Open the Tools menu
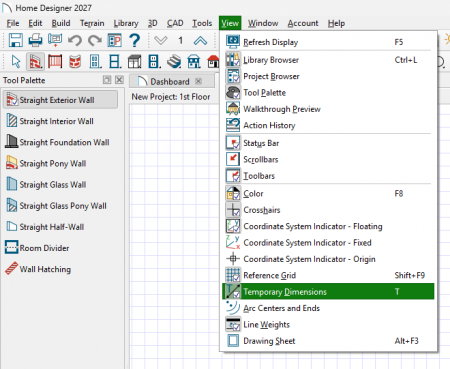The image size is (450, 369). 202,23
